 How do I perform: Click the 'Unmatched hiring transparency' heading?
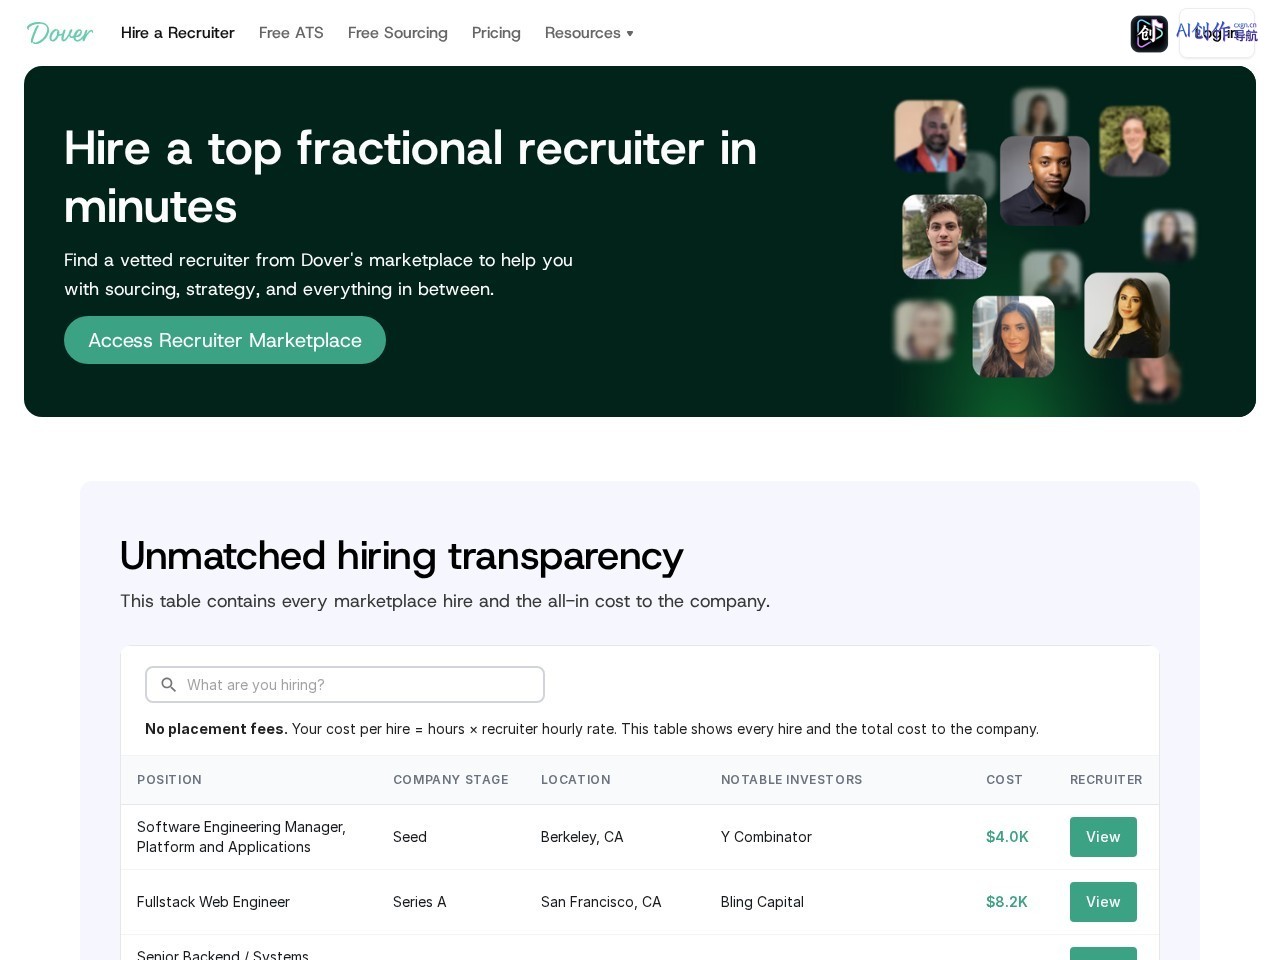tap(401, 556)
